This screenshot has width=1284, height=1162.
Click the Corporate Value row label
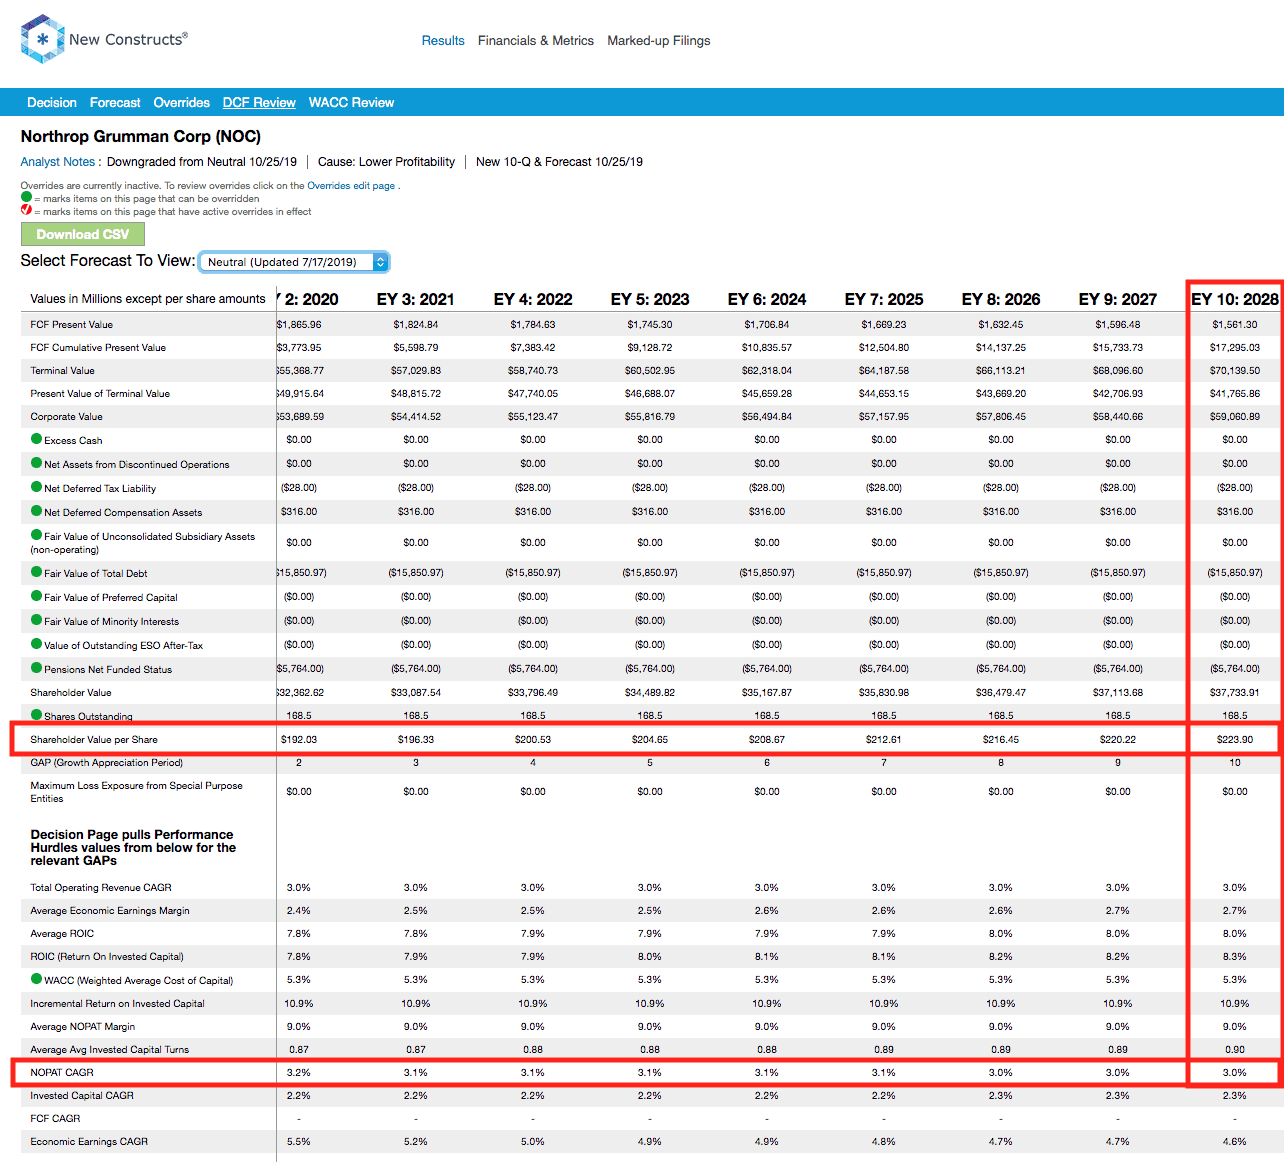[66, 417]
